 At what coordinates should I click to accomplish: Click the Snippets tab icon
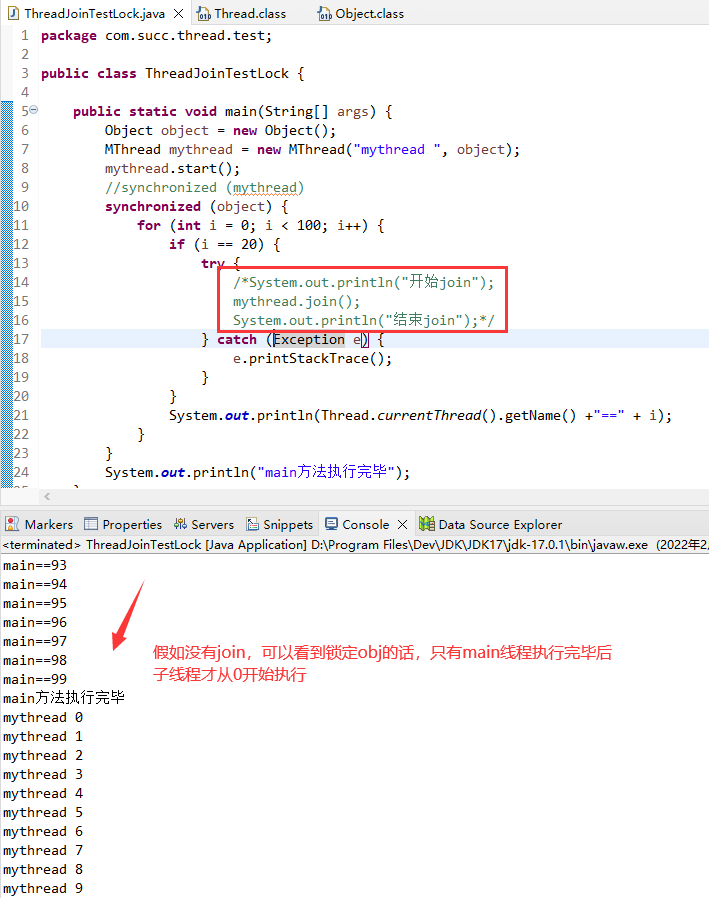coord(252,523)
